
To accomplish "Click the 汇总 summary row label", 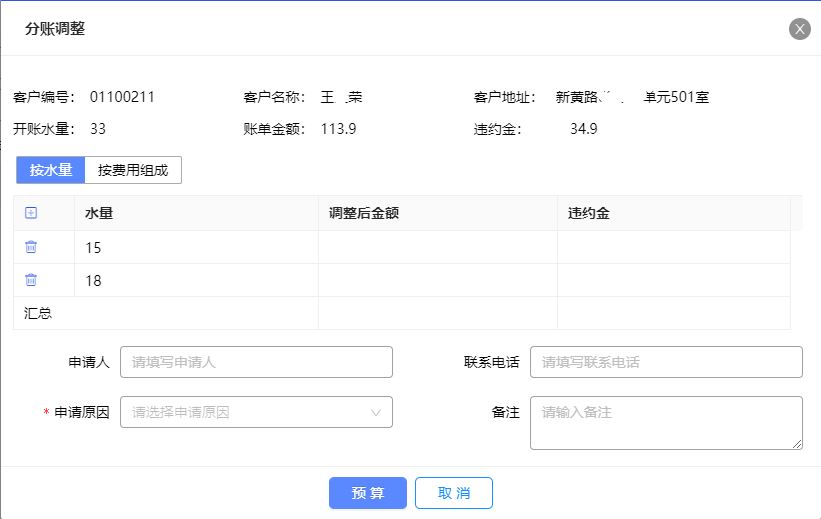I will tap(38, 313).
